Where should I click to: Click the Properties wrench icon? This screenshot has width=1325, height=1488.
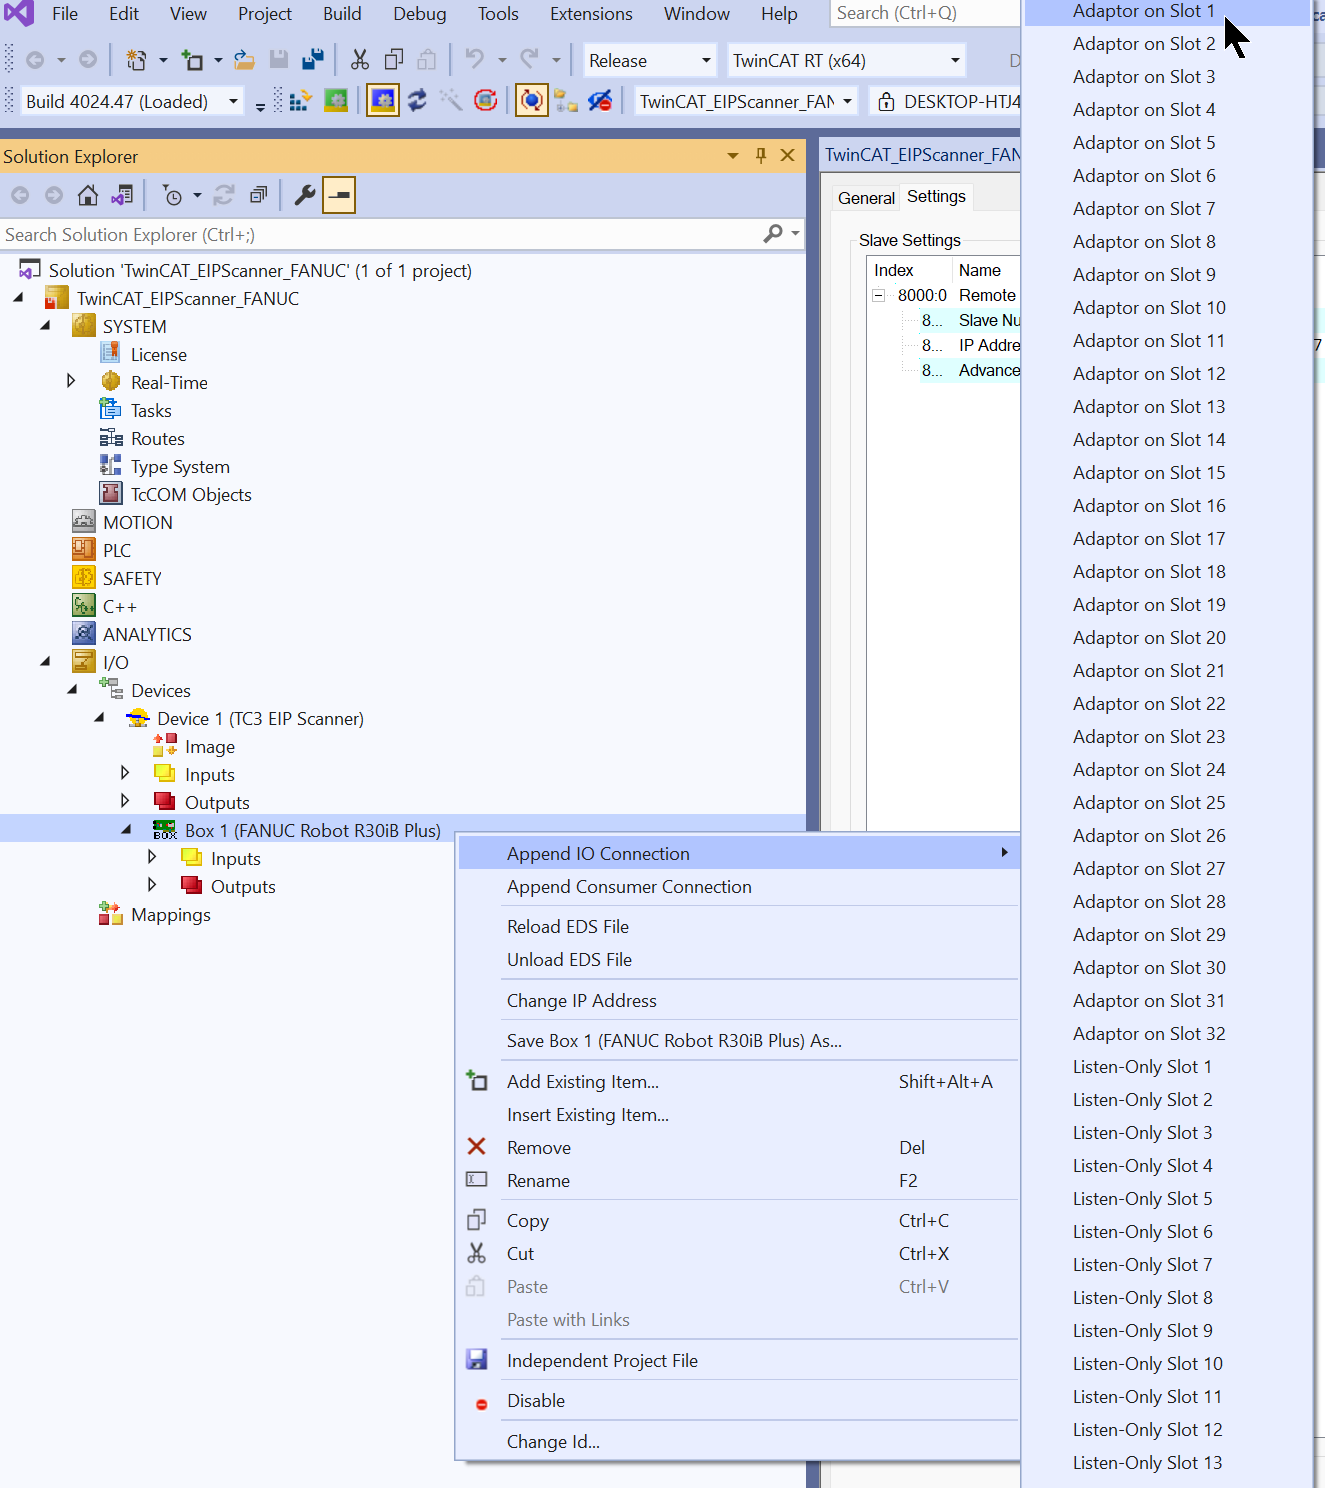pyautogui.click(x=305, y=195)
